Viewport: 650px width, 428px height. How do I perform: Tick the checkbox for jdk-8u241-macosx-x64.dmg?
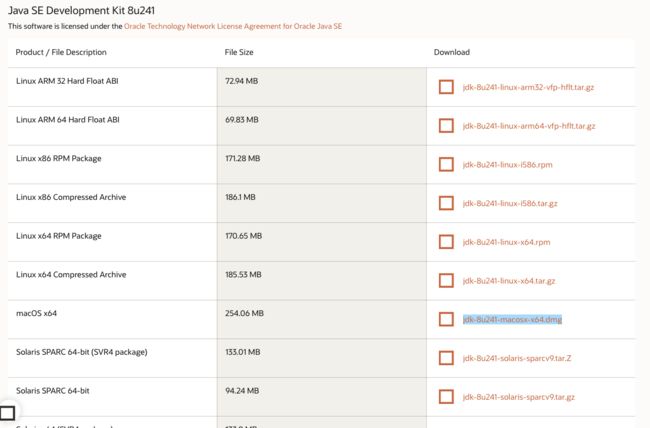pos(446,319)
